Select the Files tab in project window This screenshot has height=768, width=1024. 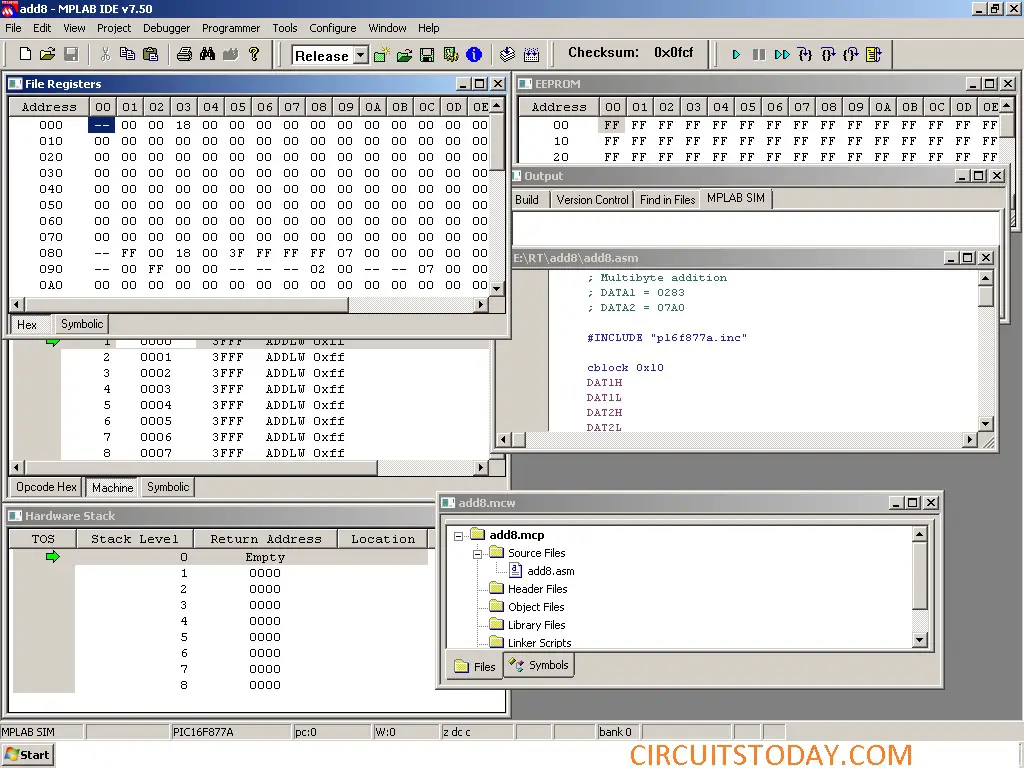coord(475,667)
